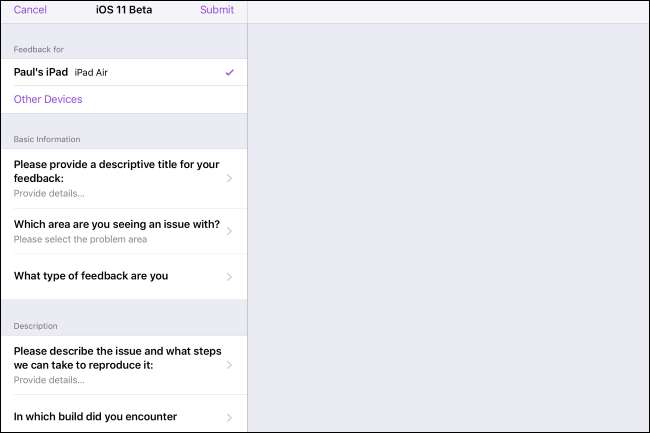Click chevron beside 'In which build' question
This screenshot has height=433, width=650.
pos(230,417)
